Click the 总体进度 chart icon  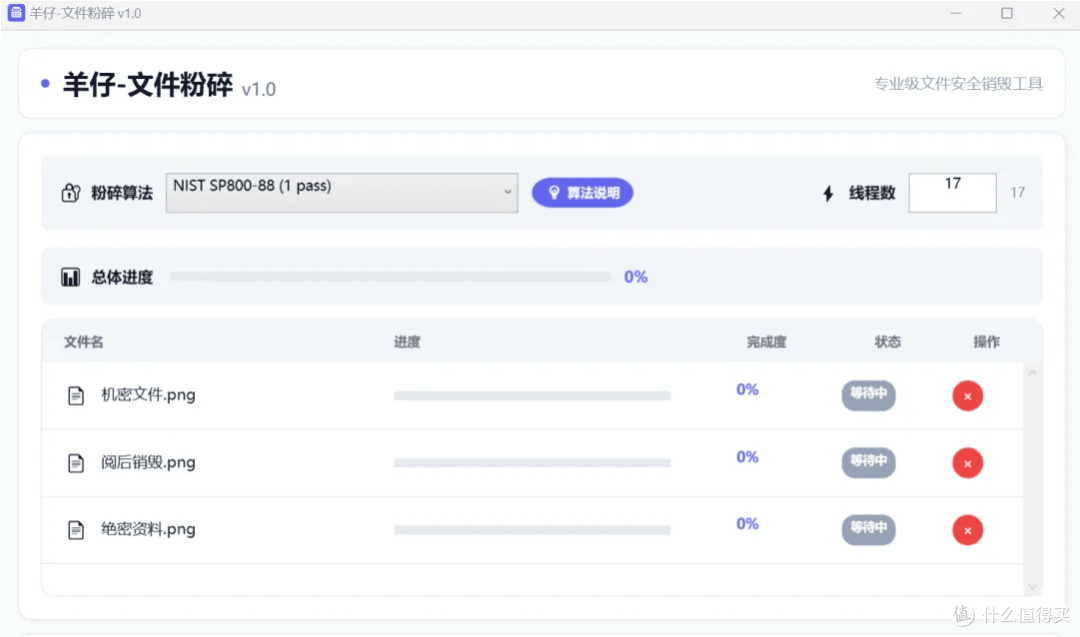pyautogui.click(x=70, y=277)
